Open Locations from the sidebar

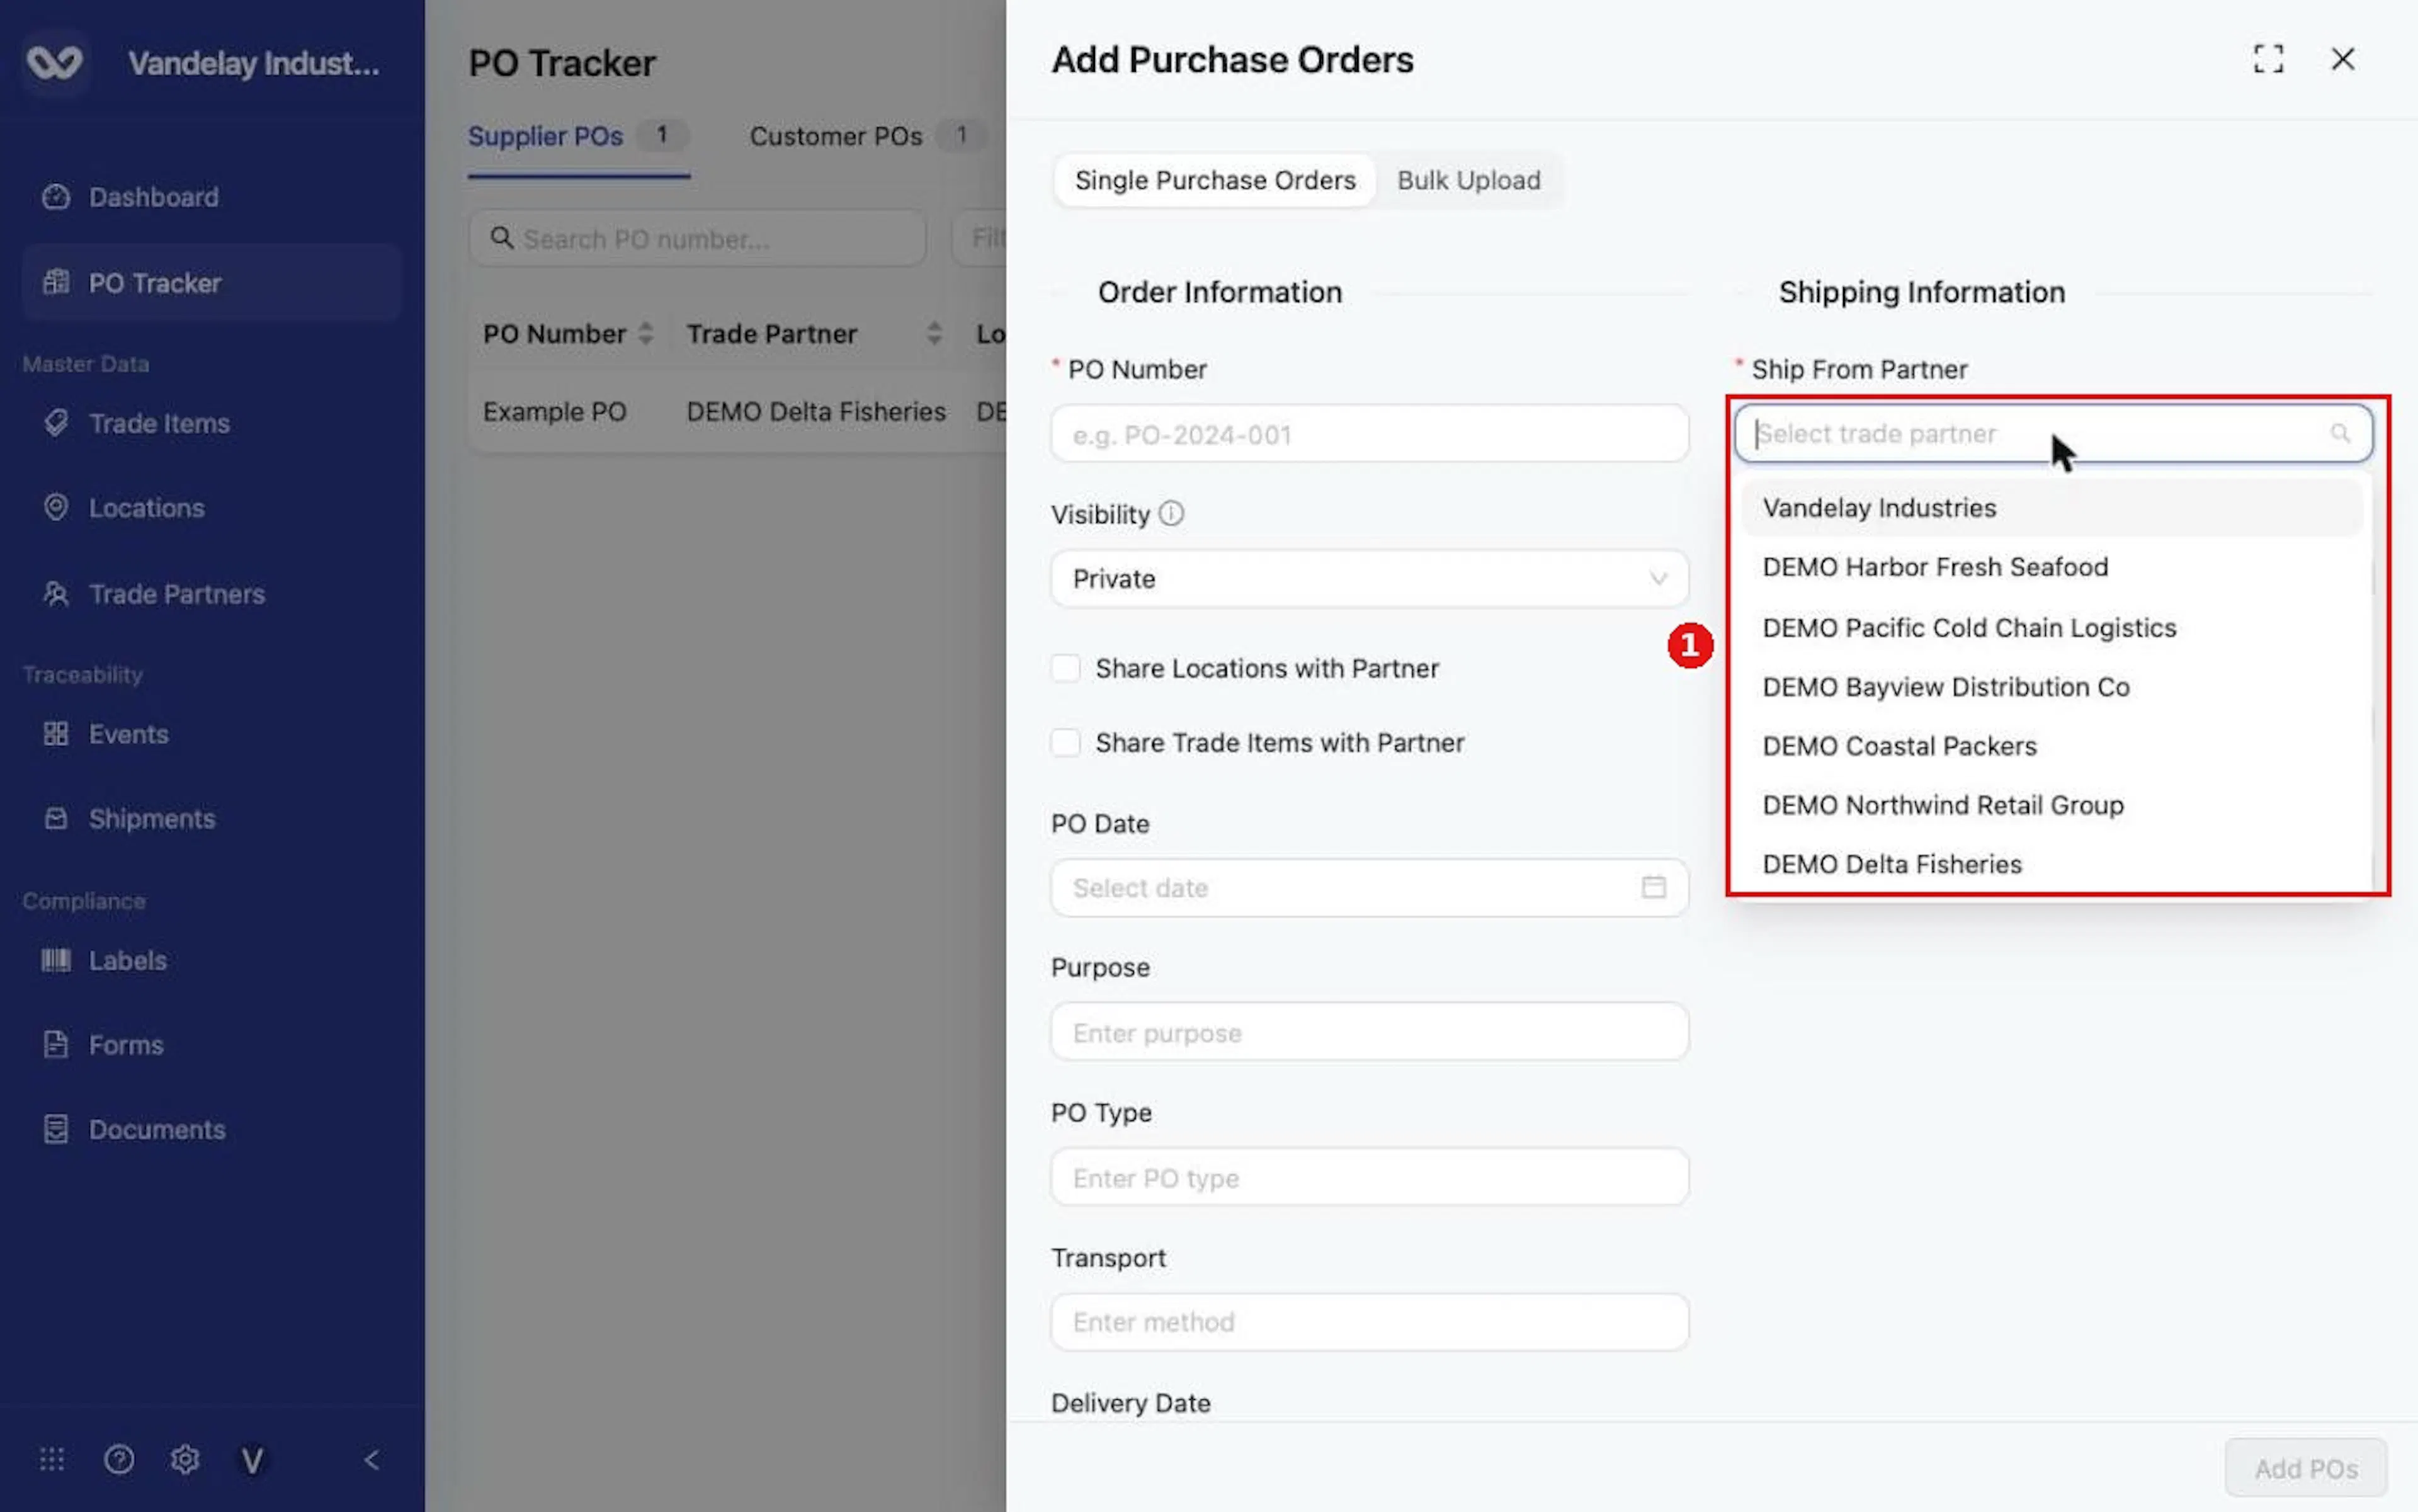coord(211,508)
